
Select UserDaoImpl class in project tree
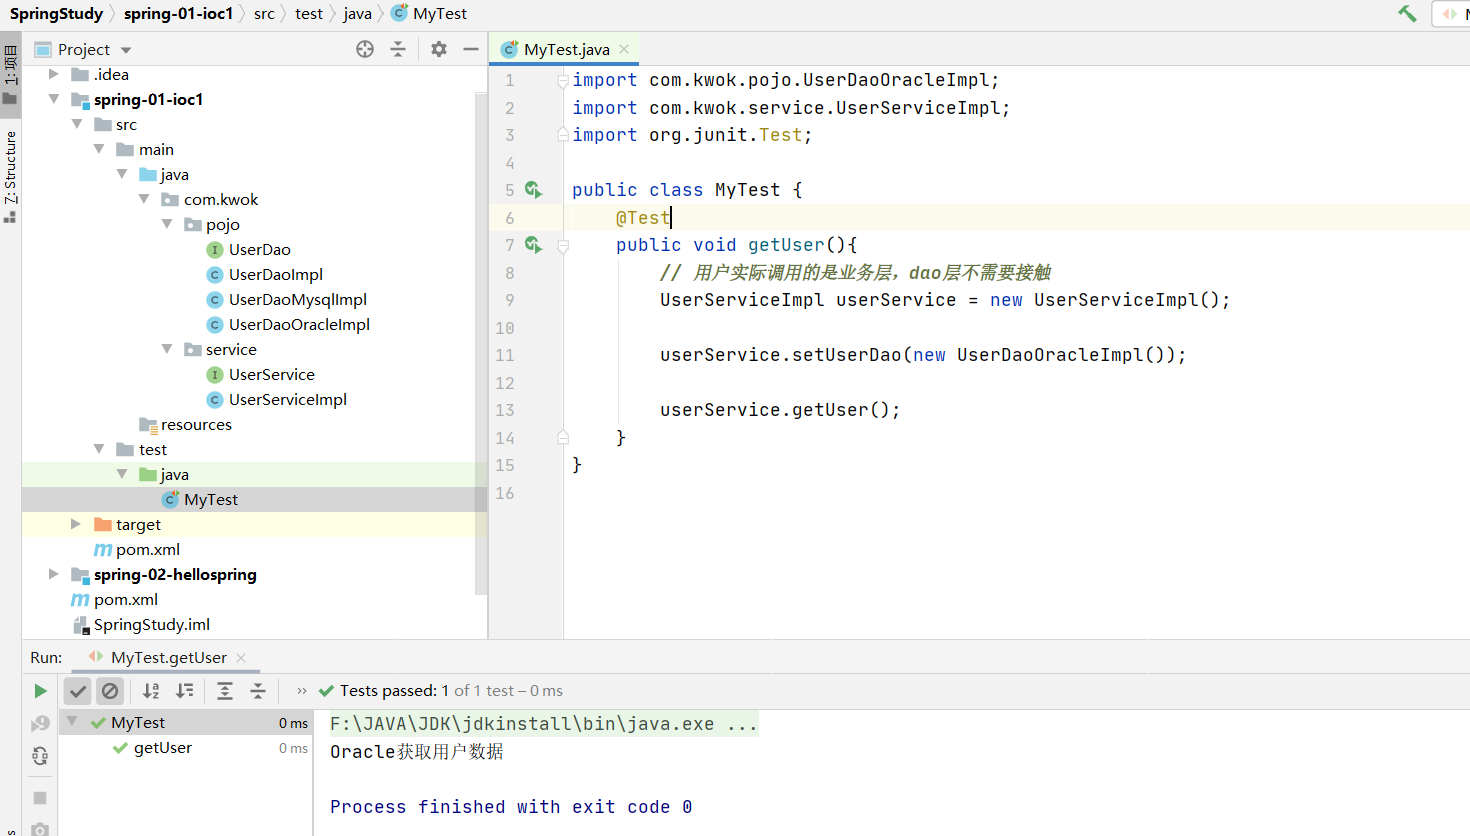pyautogui.click(x=276, y=274)
